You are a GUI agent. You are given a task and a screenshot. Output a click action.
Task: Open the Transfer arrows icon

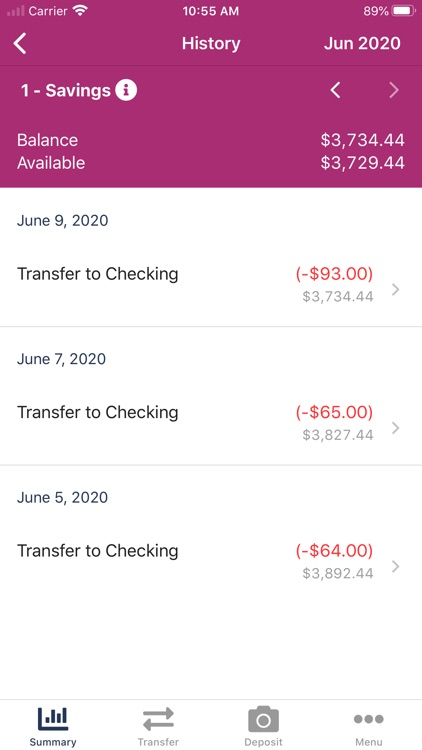tap(158, 719)
